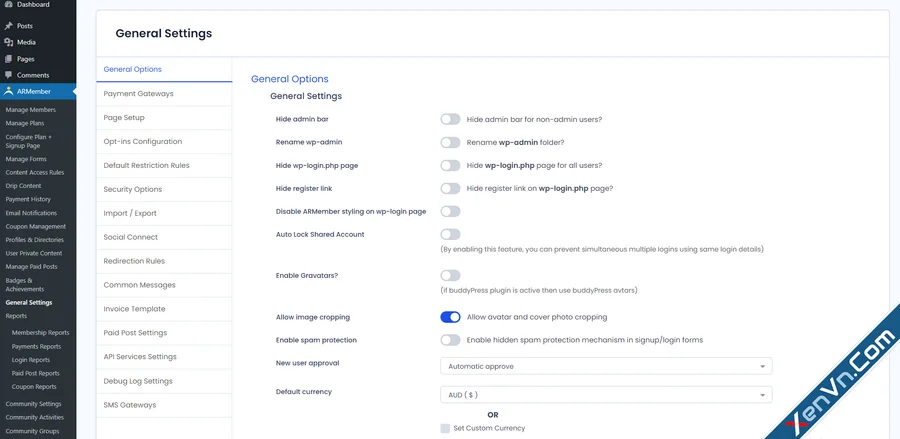
Task: Open the Import / Export tab
Action: point(164,213)
